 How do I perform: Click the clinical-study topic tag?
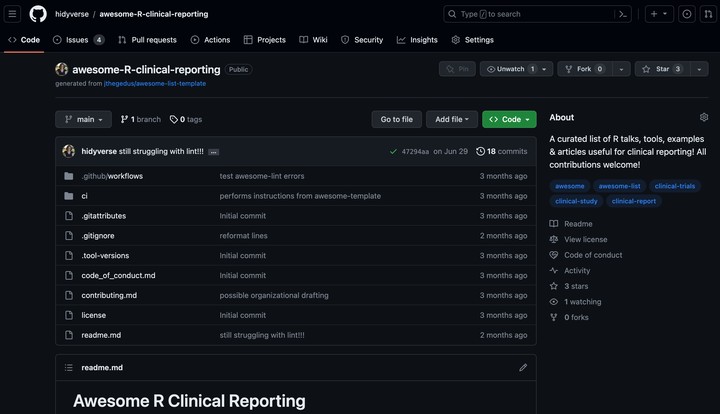pyautogui.click(x=576, y=201)
